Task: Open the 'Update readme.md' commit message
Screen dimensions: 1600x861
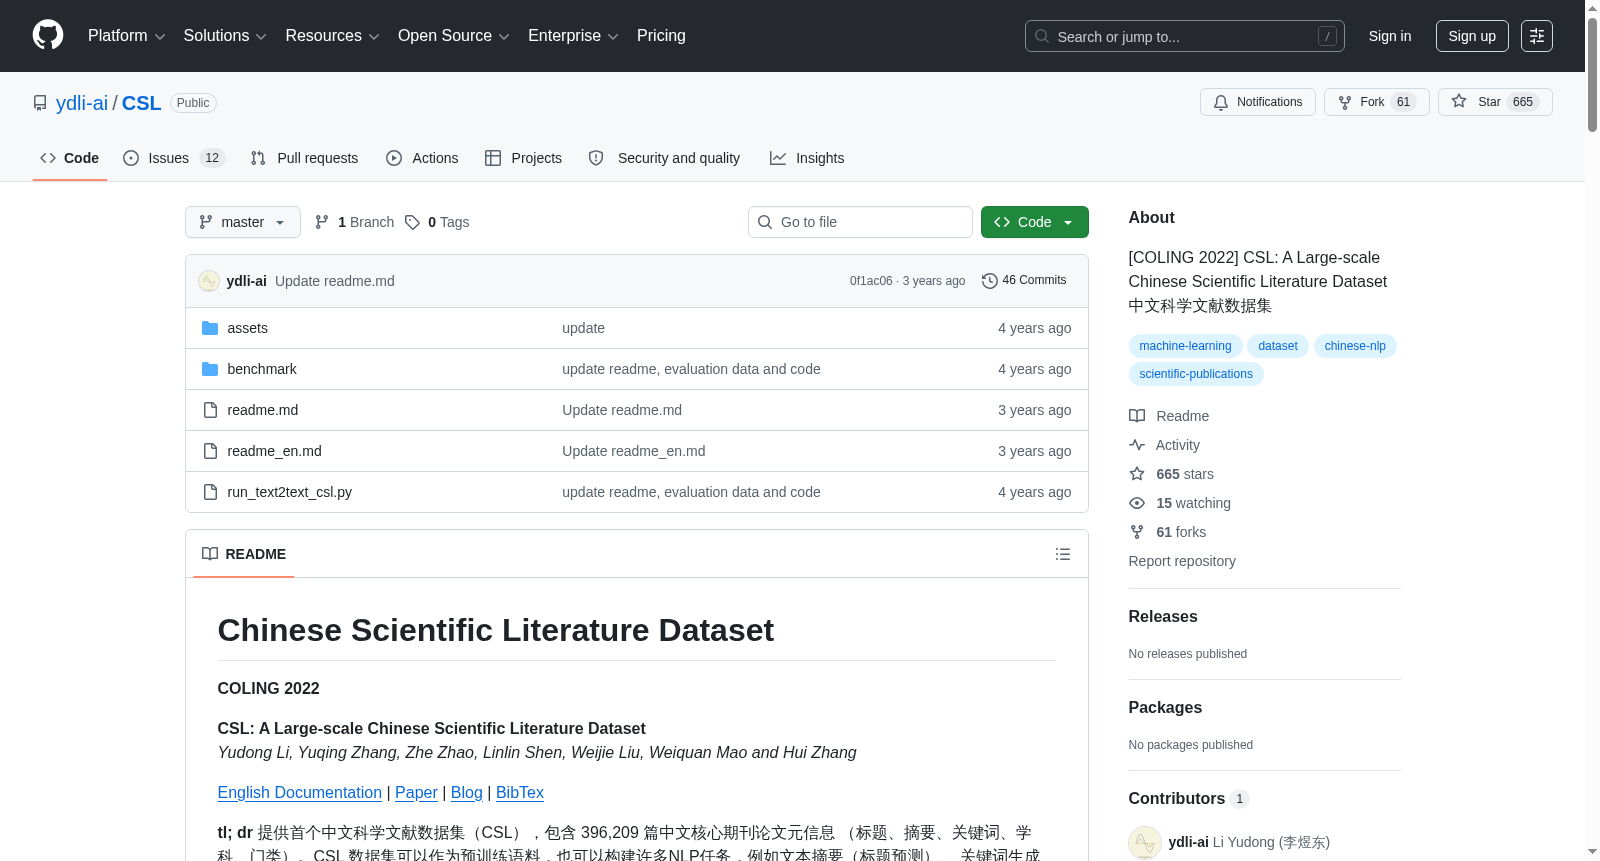Action: pos(335,281)
